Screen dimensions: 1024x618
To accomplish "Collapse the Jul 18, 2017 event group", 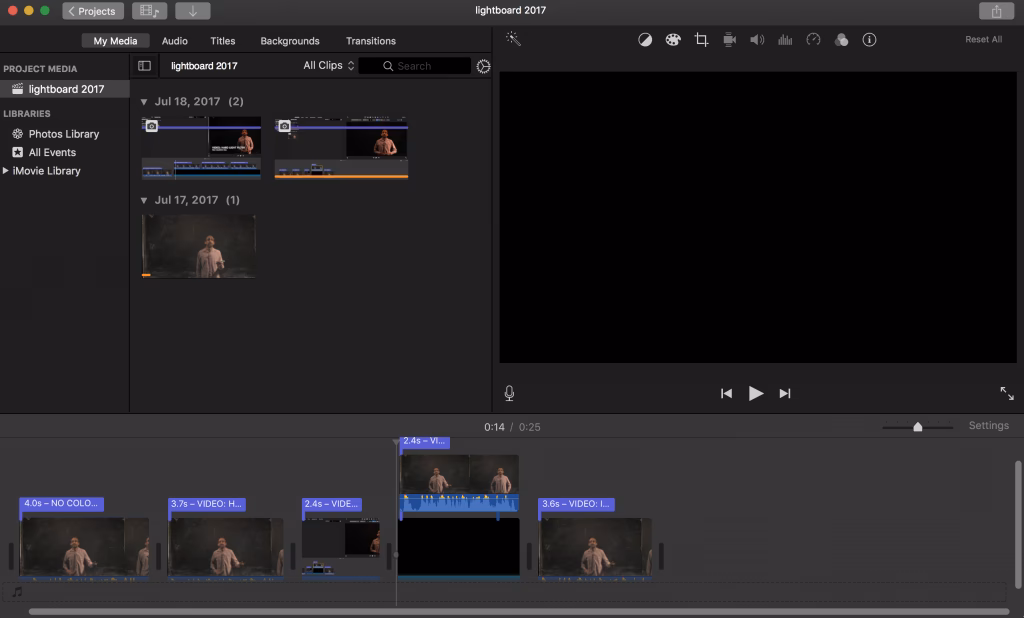I will pyautogui.click(x=145, y=101).
